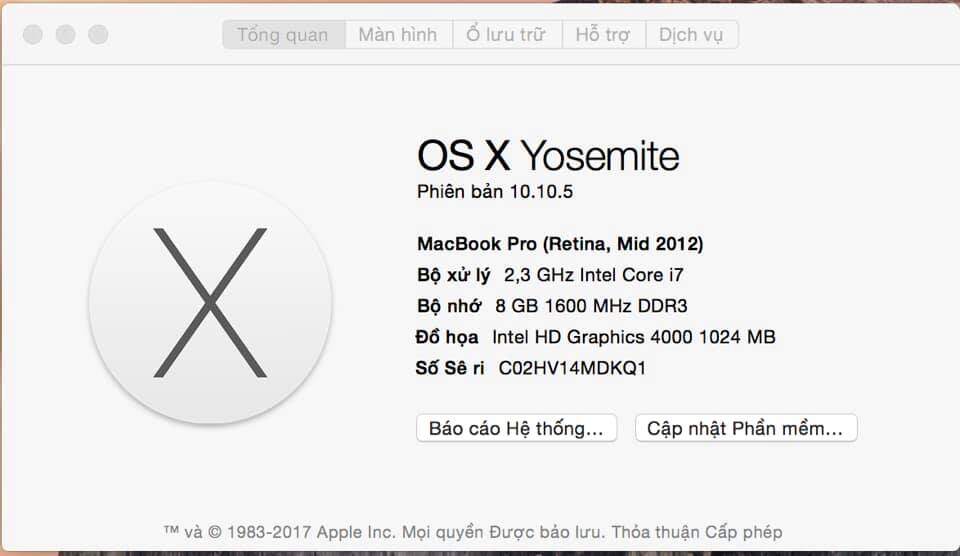Go to the Hỗ trợ tab

[603, 35]
